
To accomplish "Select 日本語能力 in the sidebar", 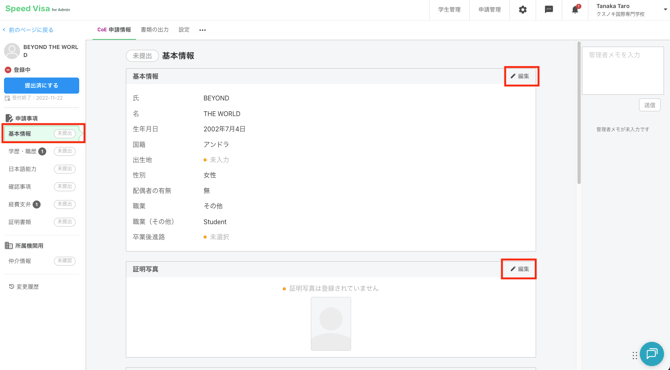I will 41,169.
